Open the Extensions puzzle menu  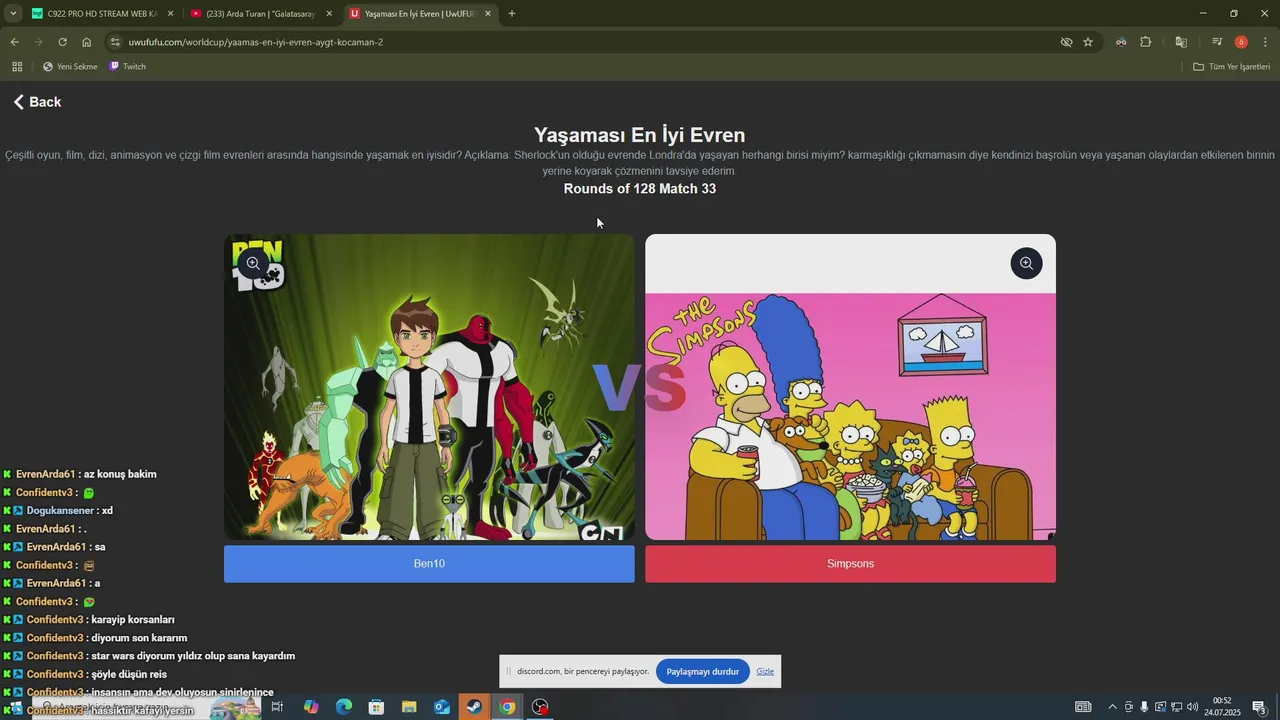click(1146, 42)
